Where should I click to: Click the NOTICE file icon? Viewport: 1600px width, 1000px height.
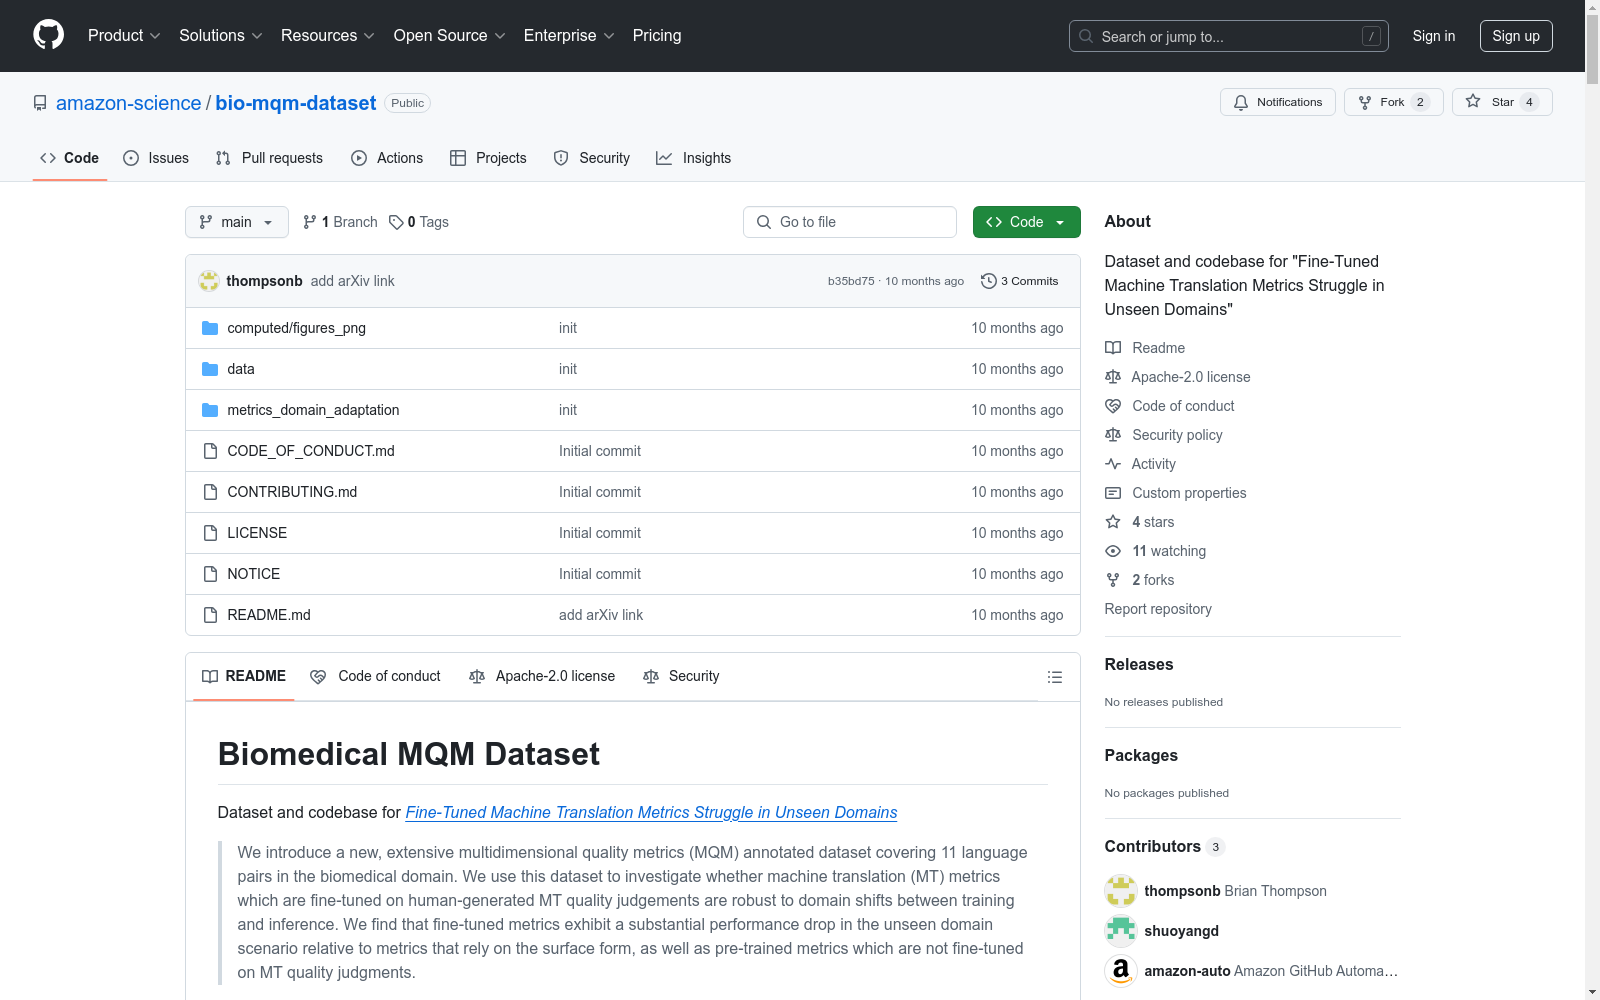click(210, 574)
